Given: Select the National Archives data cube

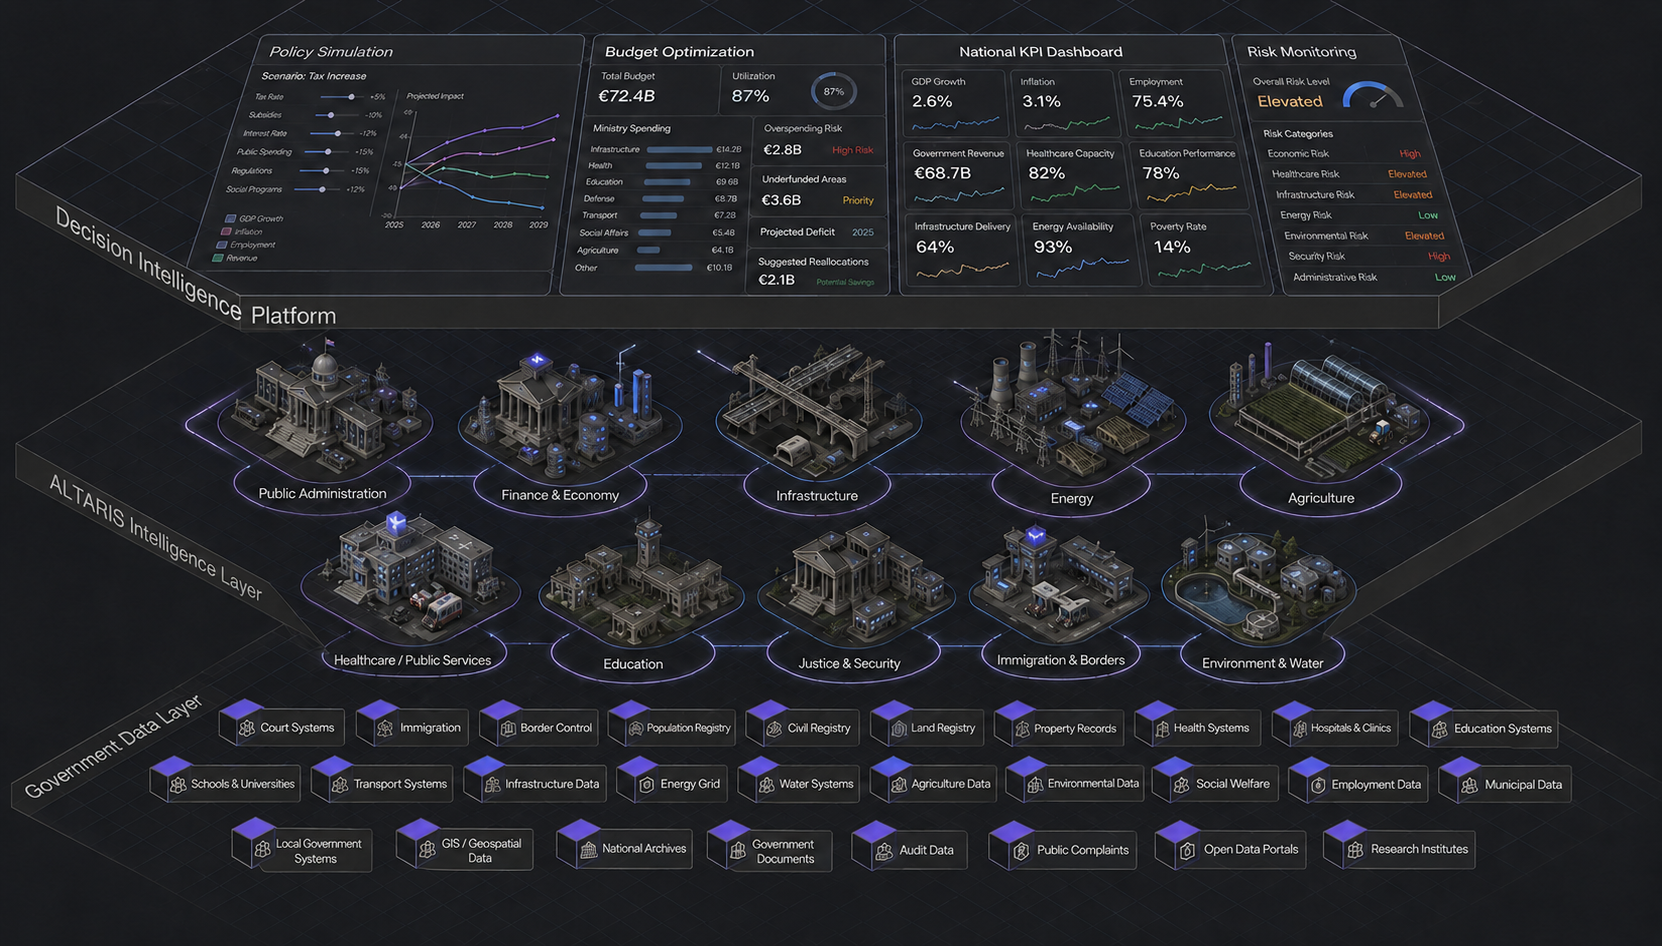Looking at the screenshot, I should click(626, 846).
